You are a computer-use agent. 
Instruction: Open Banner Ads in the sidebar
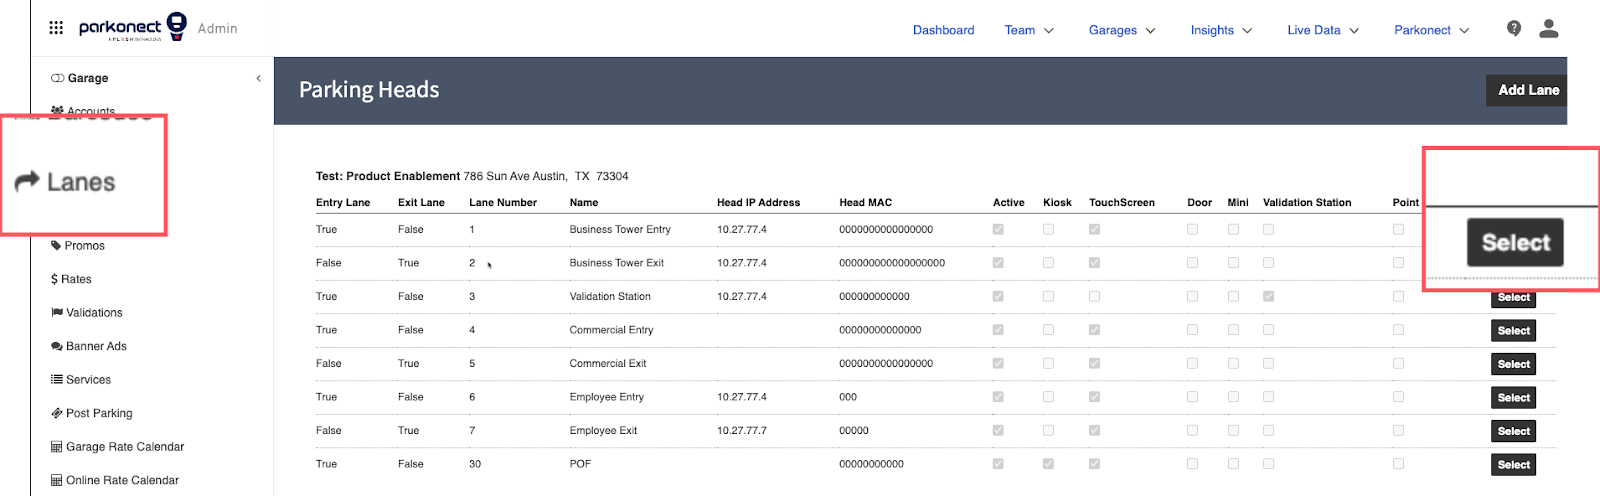click(x=96, y=347)
